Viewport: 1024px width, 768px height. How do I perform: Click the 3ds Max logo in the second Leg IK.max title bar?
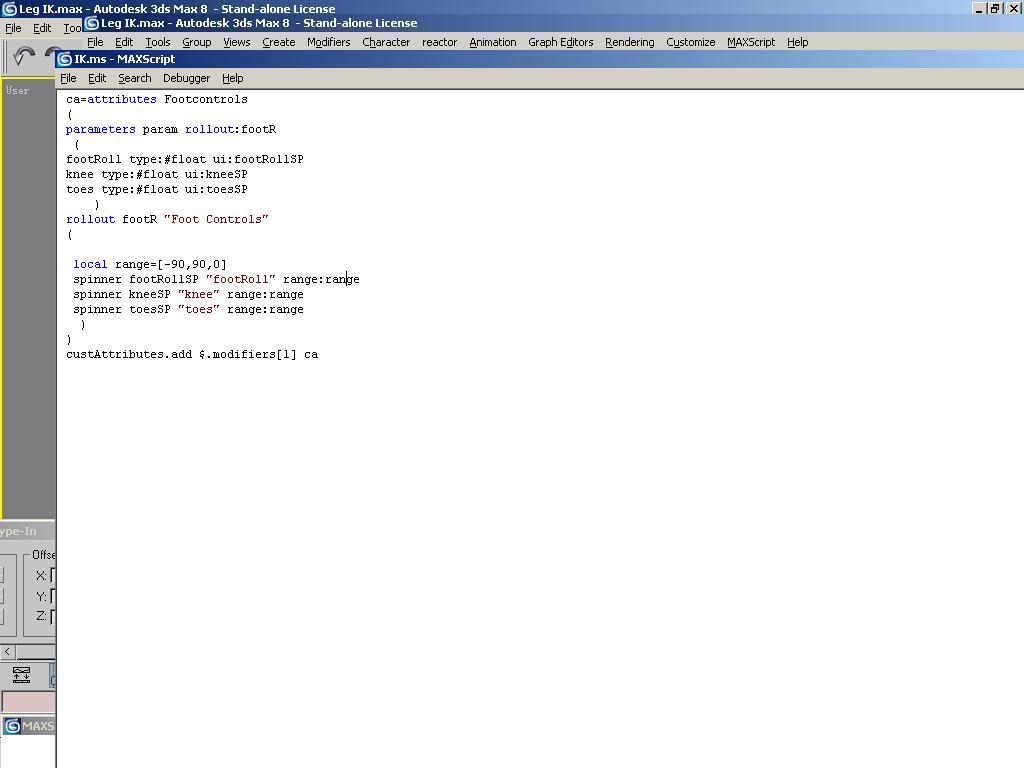pyautogui.click(x=92, y=23)
